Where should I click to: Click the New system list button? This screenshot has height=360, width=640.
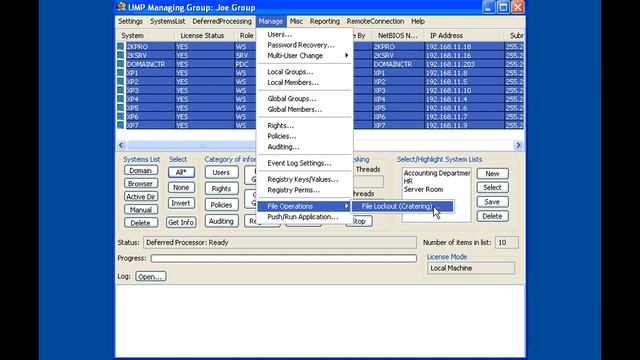[492, 173]
